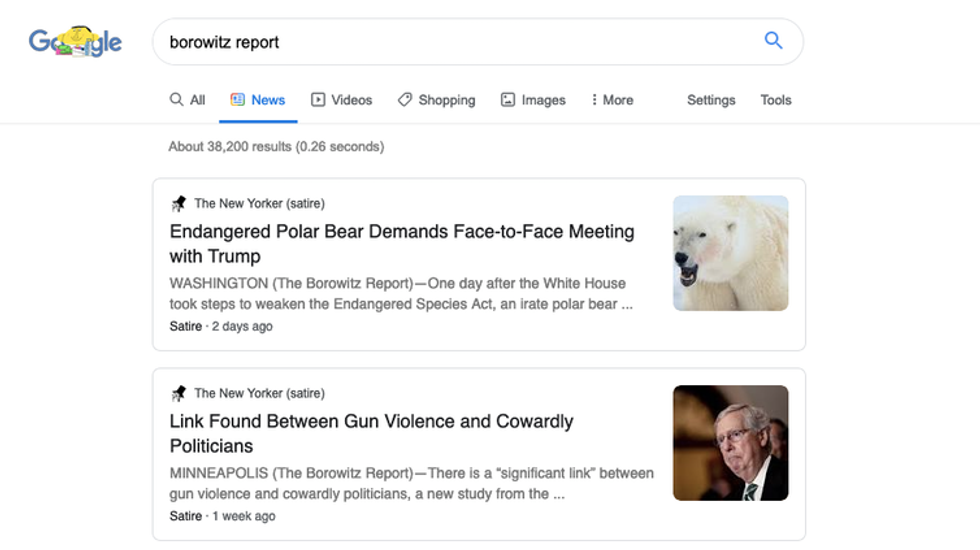Screen dimensions: 980x550
Task: Expand the More options menu
Action: 611,100
